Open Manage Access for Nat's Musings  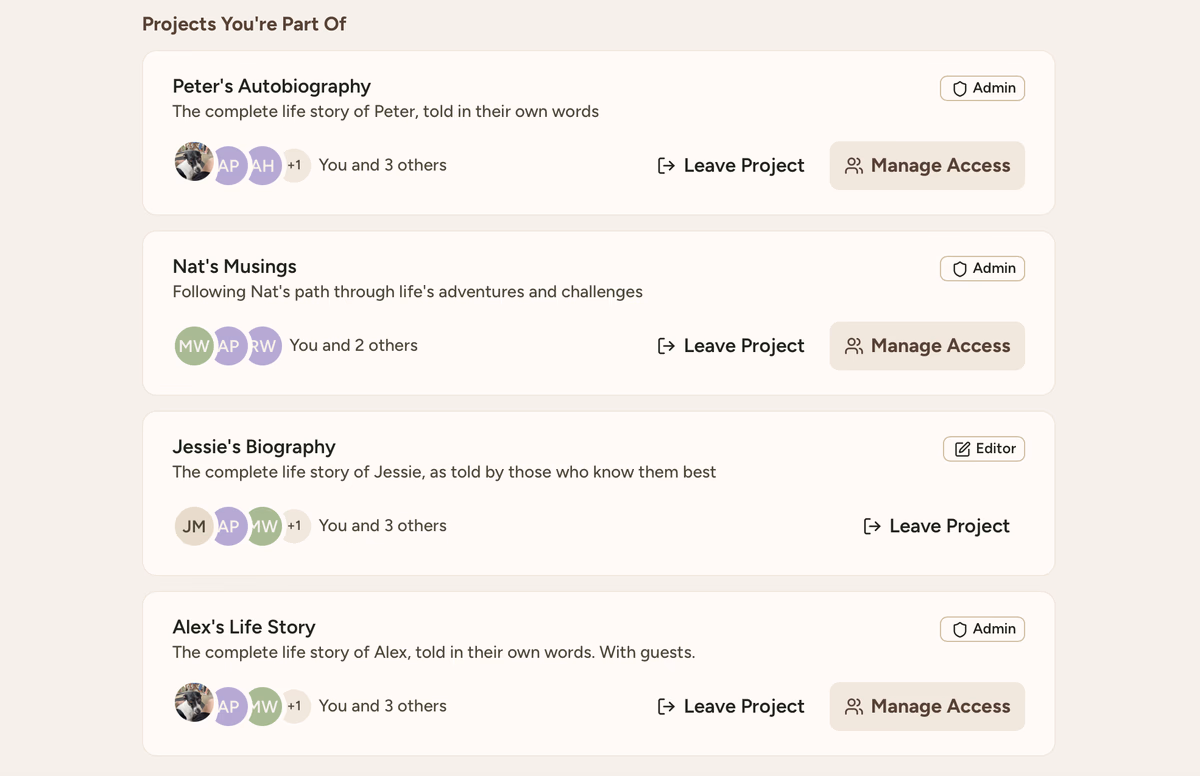point(927,346)
